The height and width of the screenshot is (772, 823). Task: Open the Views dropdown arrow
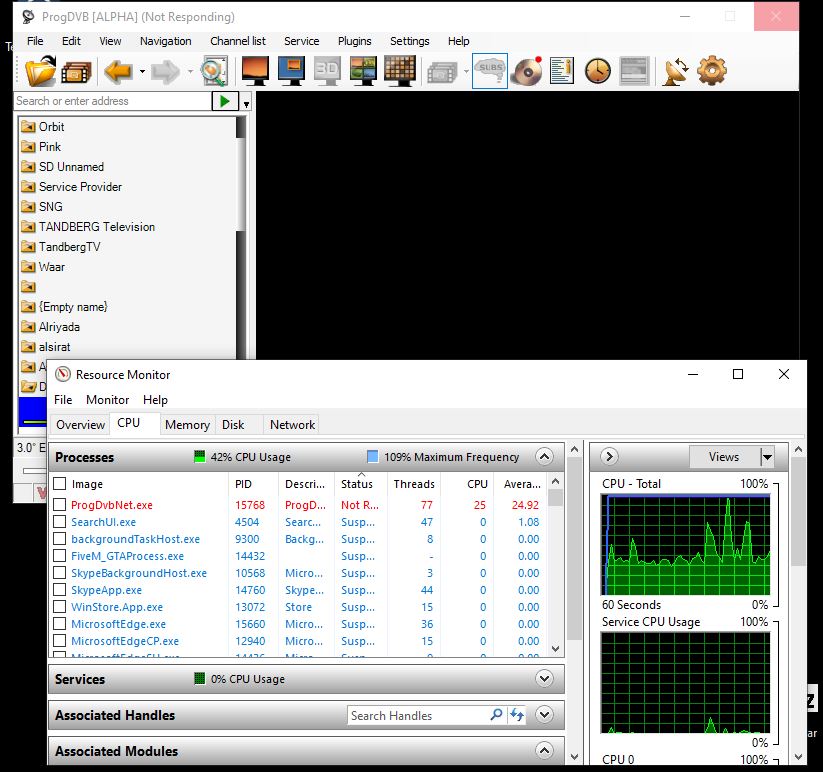pos(767,457)
